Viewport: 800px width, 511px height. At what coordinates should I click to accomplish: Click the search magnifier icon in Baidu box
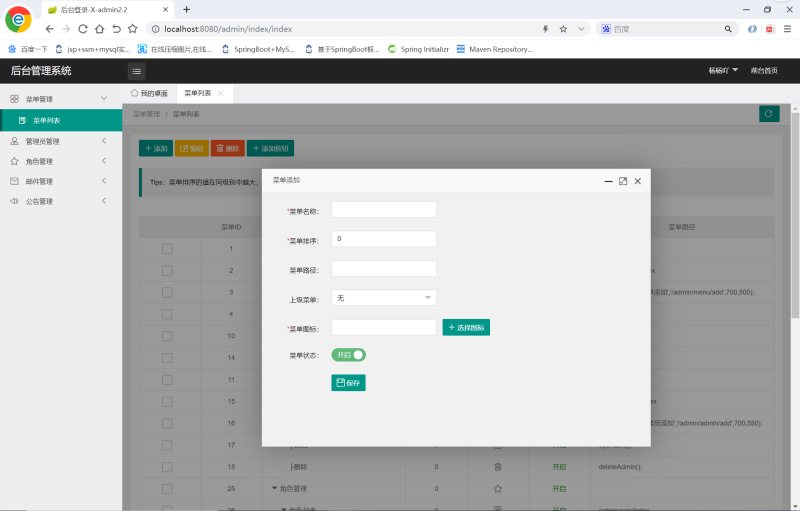(x=728, y=29)
